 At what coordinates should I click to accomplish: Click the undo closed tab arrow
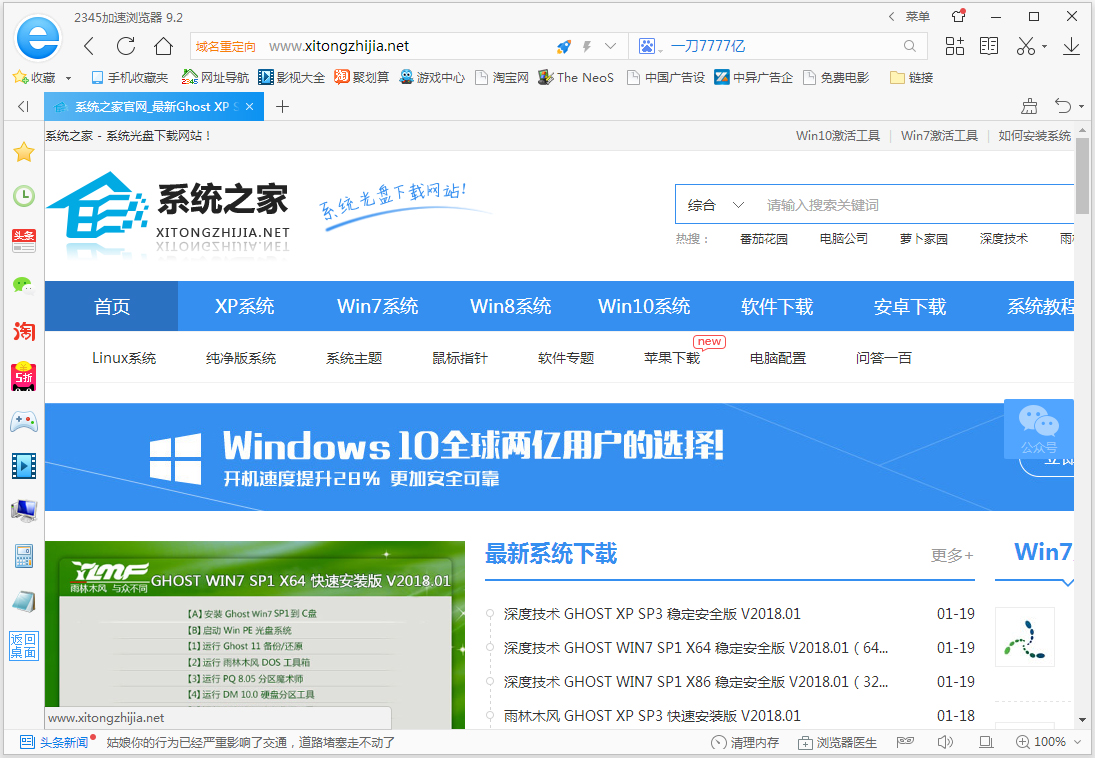coord(1063,106)
